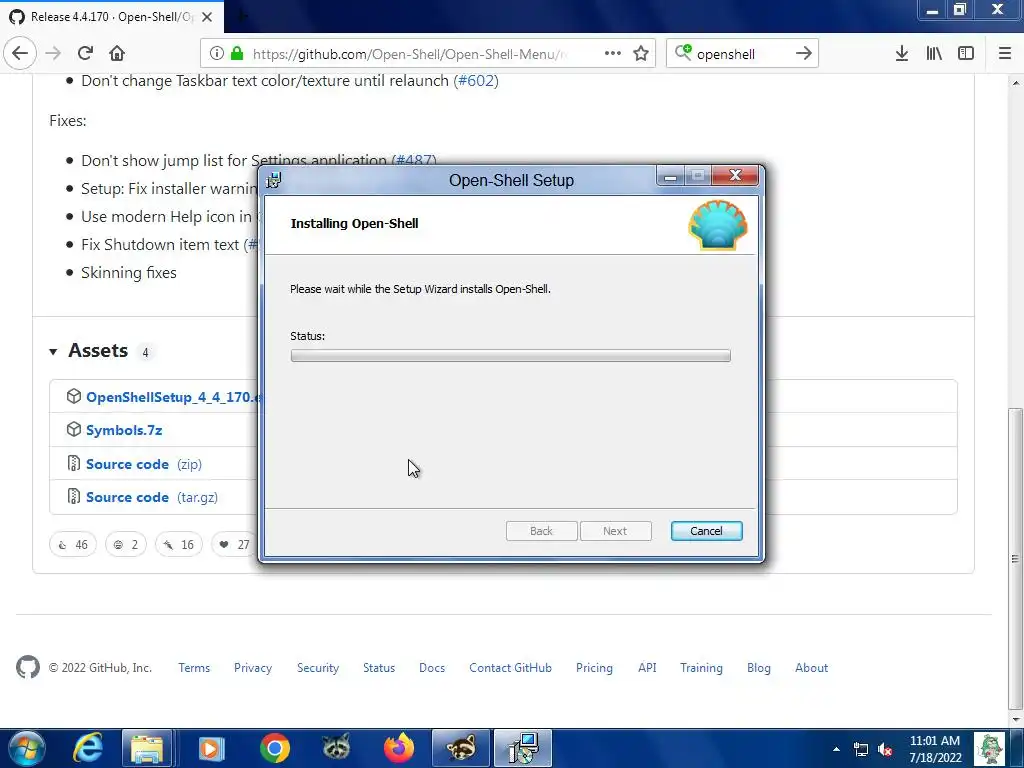Click package icon beside Symbols.7z

pyautogui.click(x=74, y=430)
